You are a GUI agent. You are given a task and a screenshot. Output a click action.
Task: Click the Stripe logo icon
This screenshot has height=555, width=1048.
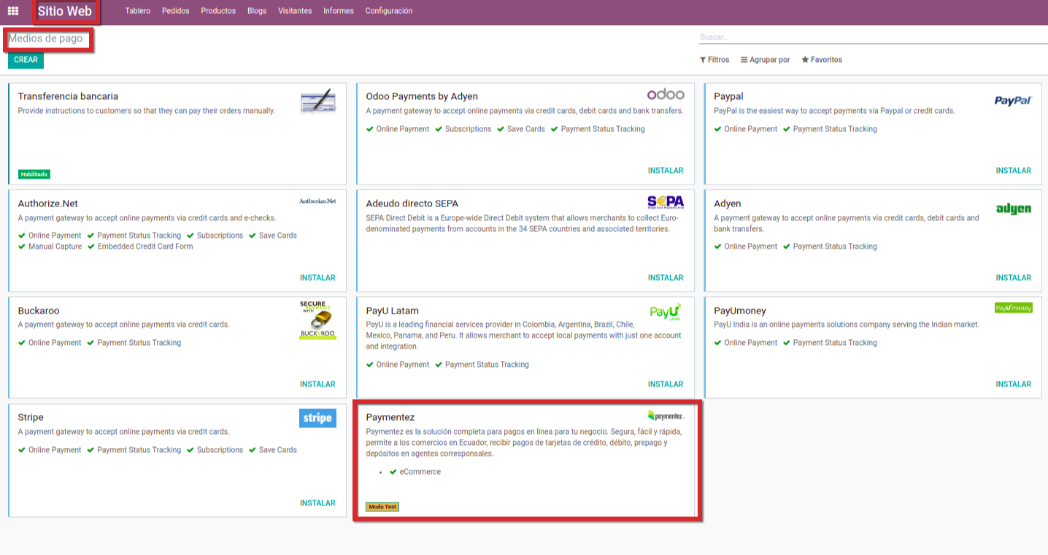click(x=317, y=418)
